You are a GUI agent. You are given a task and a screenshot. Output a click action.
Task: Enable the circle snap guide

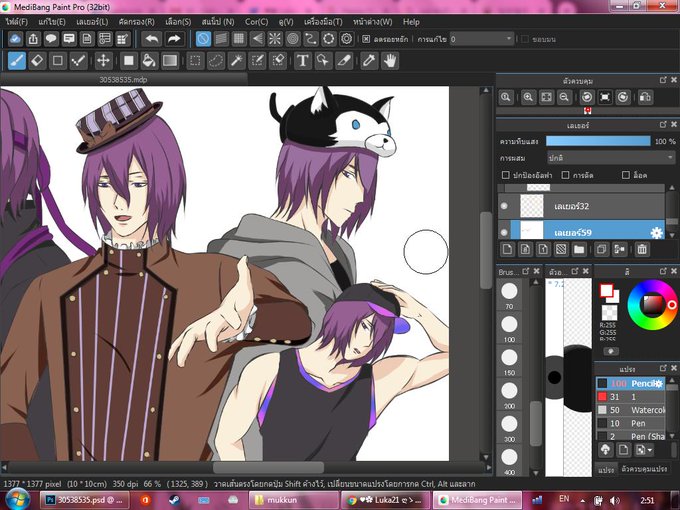[x=293, y=39]
